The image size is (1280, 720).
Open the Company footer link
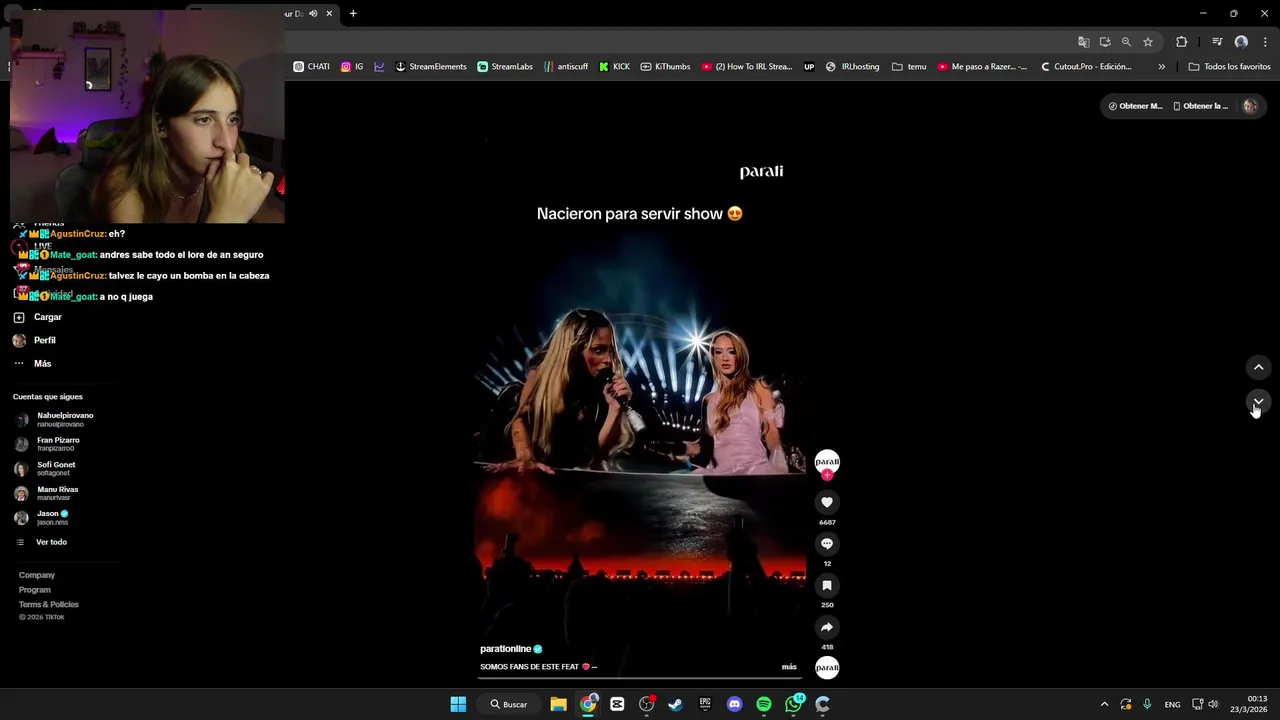tap(37, 575)
